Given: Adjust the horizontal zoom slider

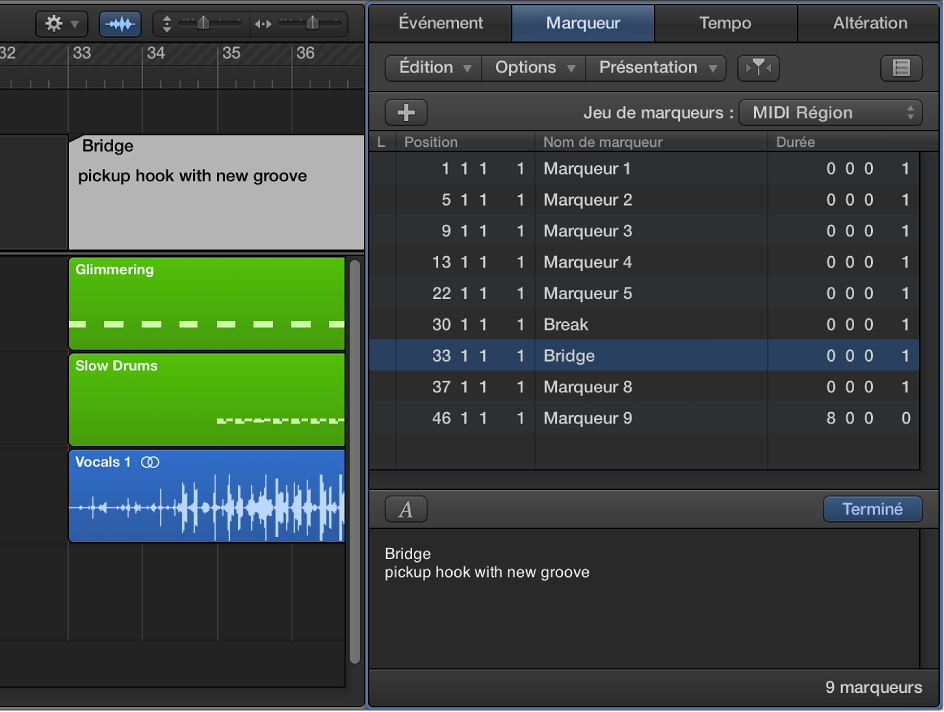Looking at the screenshot, I should pos(310,23).
